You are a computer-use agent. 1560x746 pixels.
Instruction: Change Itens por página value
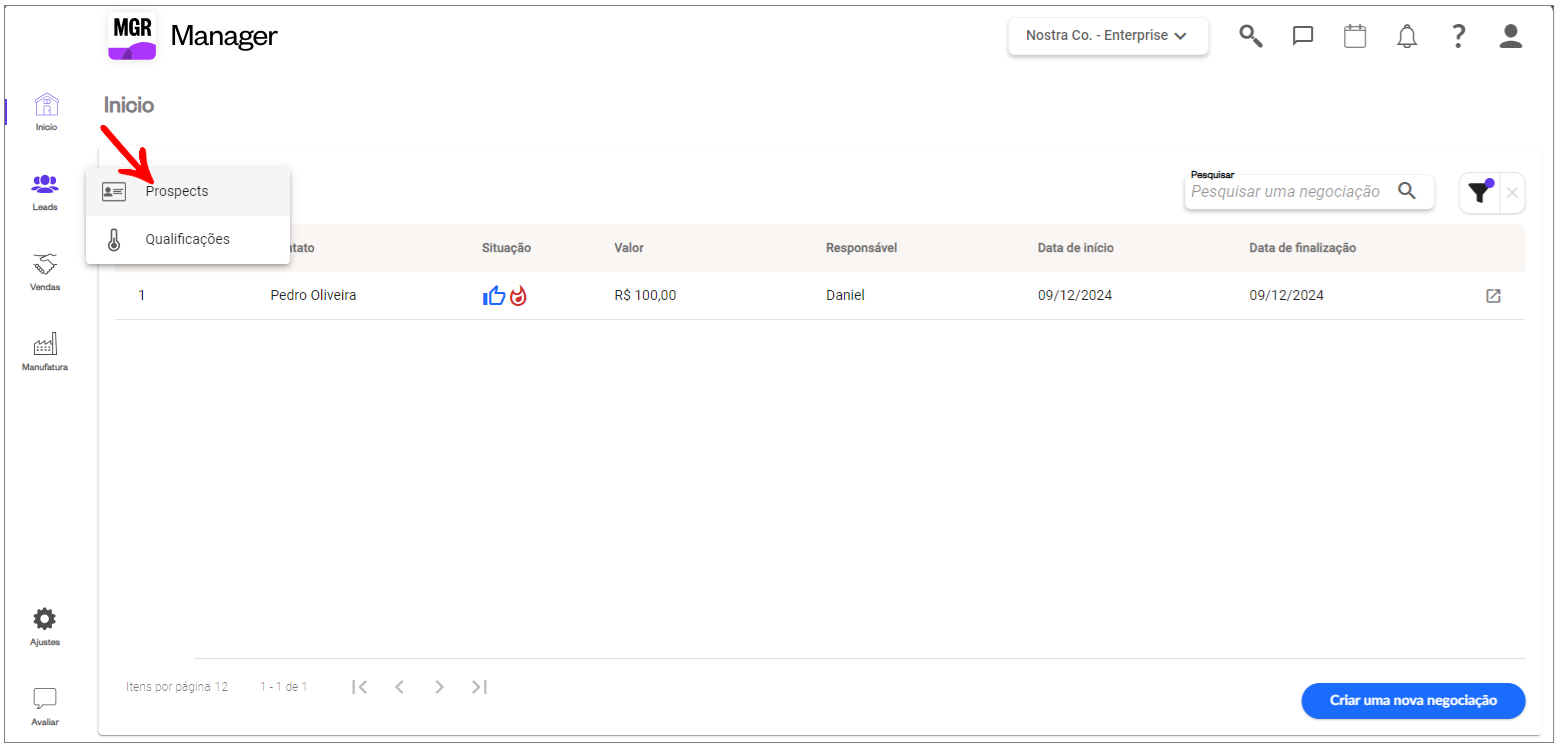[220, 687]
